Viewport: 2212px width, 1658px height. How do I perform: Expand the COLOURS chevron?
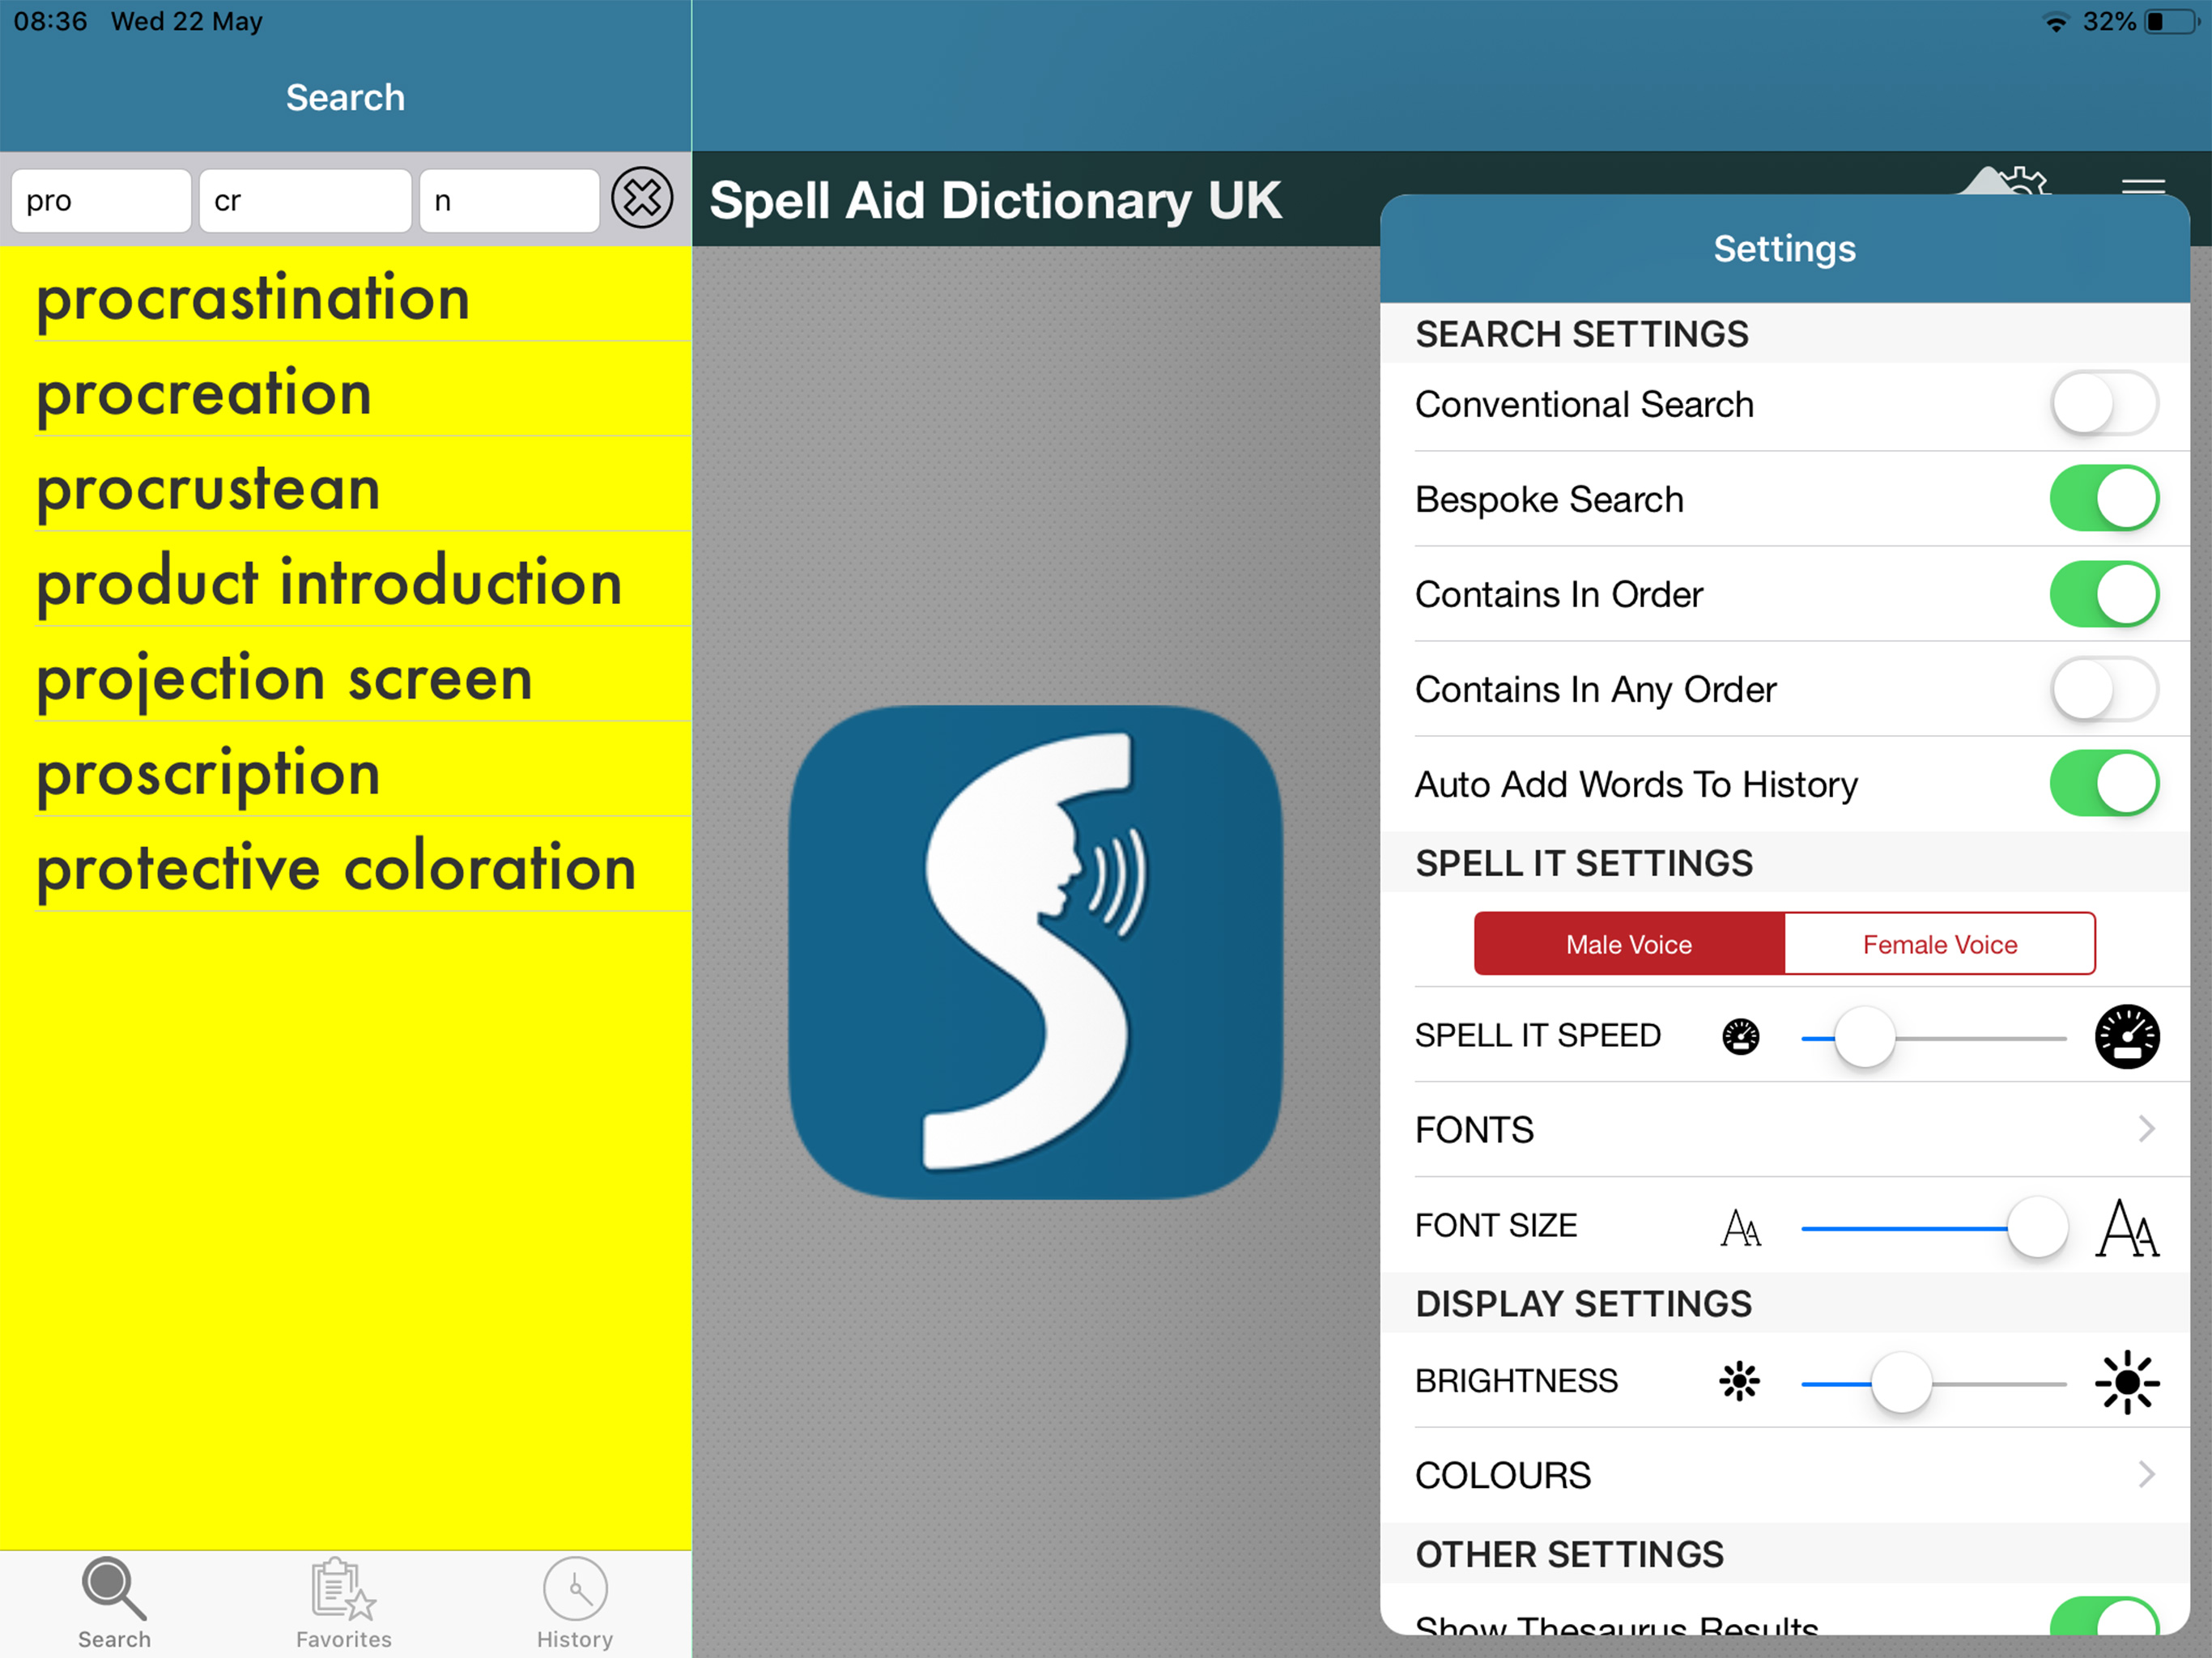tap(2146, 1474)
